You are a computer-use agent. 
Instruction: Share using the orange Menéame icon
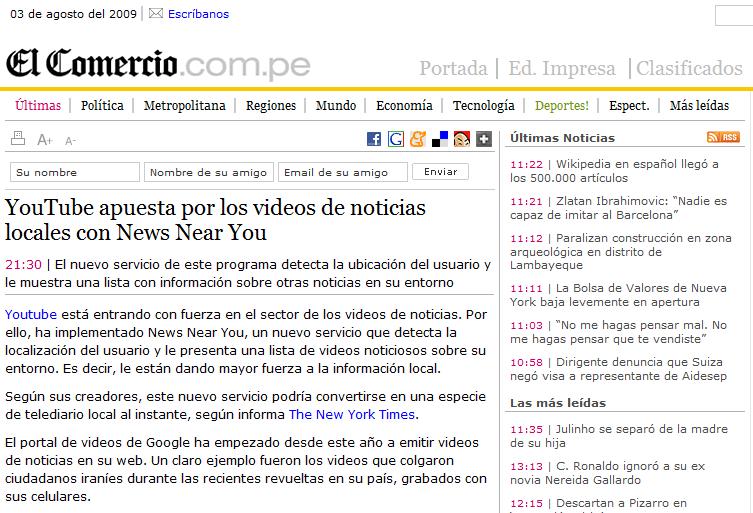pos(417,139)
